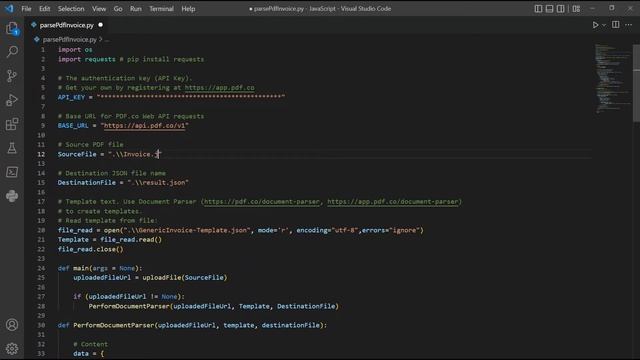The image size is (640, 360).
Task: Click the '# Content' comment on line 32
Action: point(91,344)
